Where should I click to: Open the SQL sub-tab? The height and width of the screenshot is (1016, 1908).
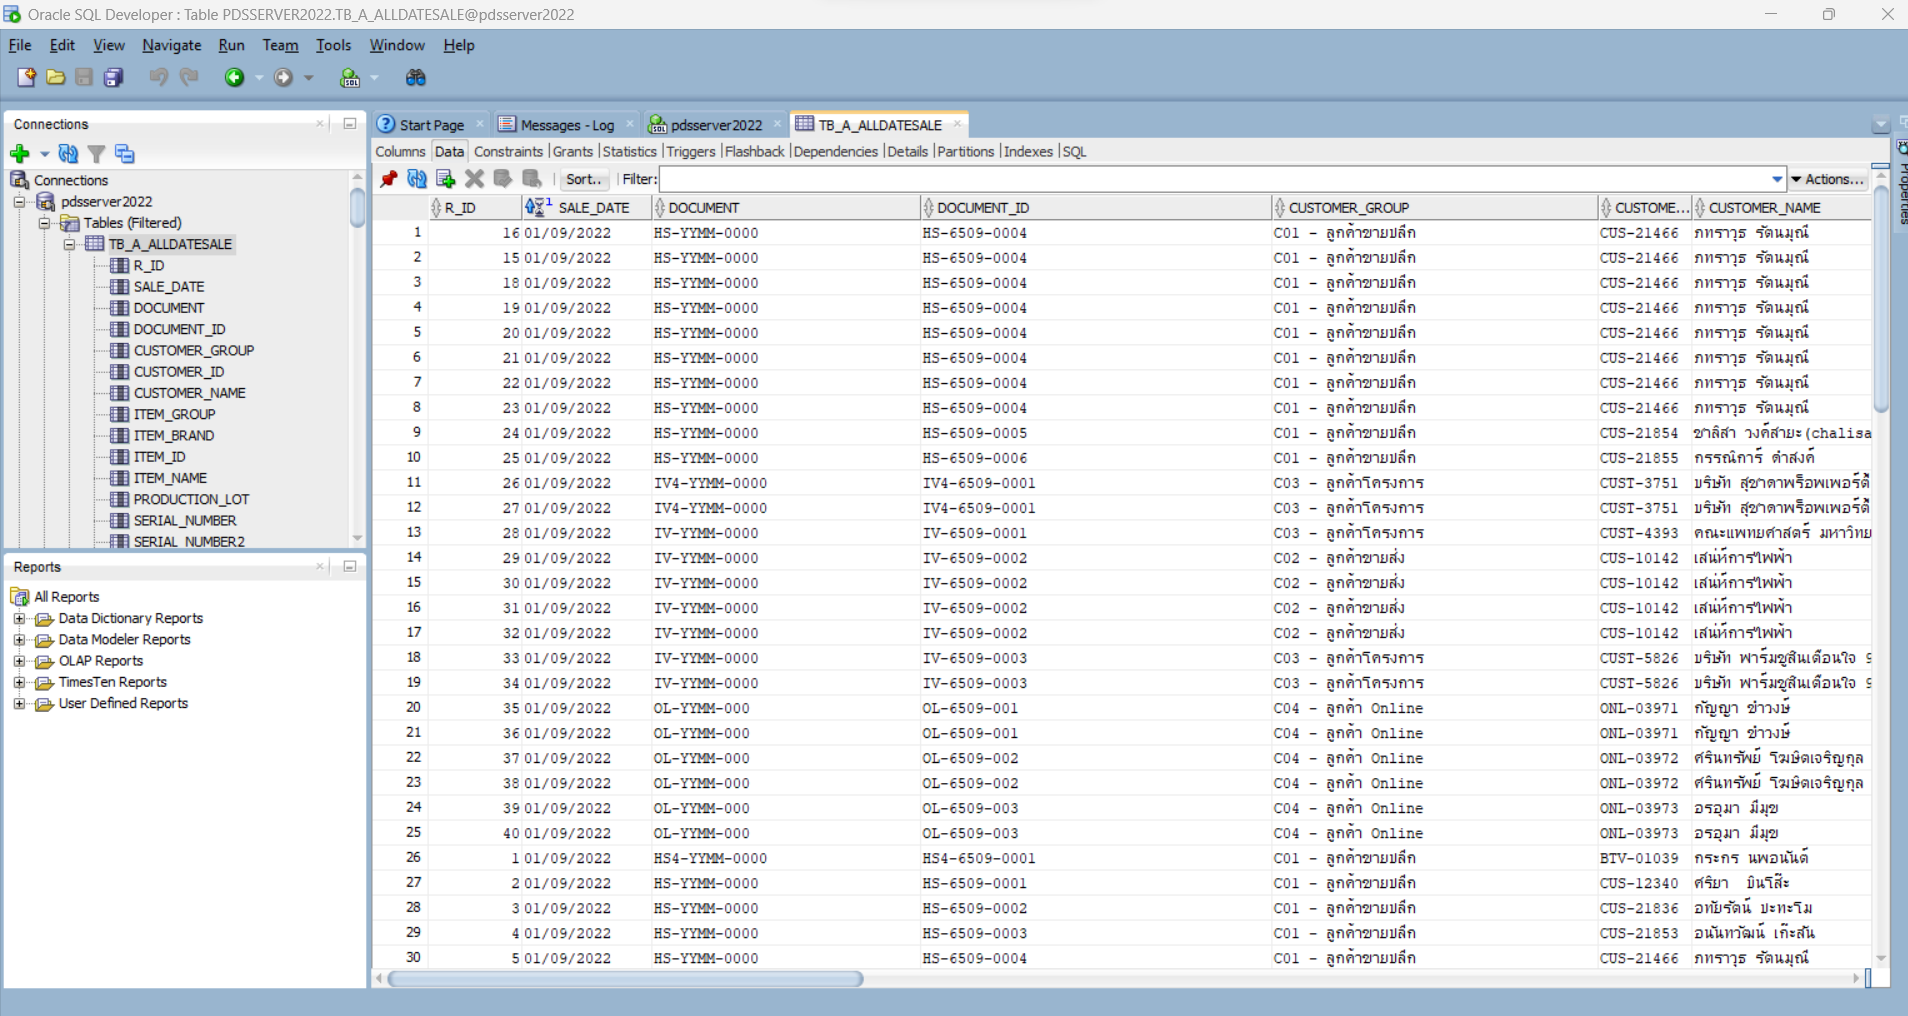[1074, 152]
